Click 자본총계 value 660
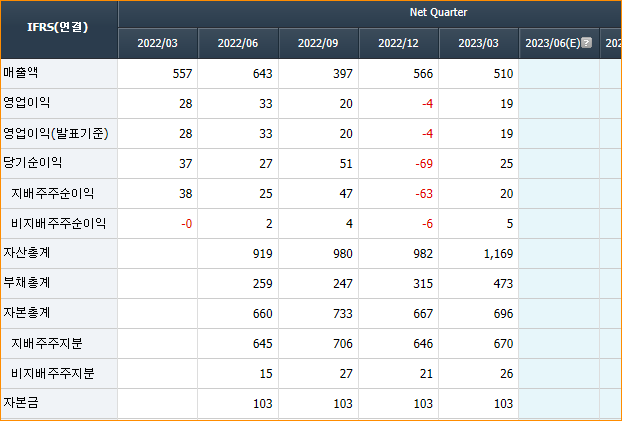 pyautogui.click(x=263, y=314)
